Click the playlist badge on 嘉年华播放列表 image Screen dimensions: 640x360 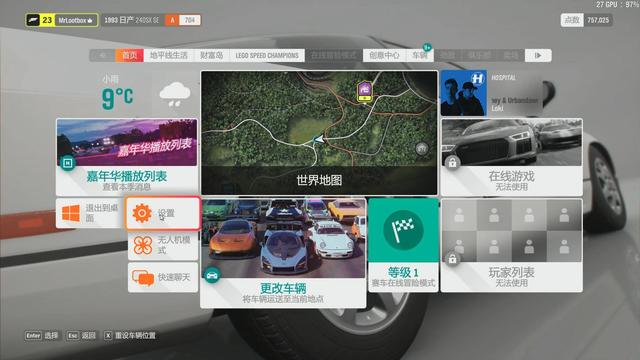[x=68, y=163]
